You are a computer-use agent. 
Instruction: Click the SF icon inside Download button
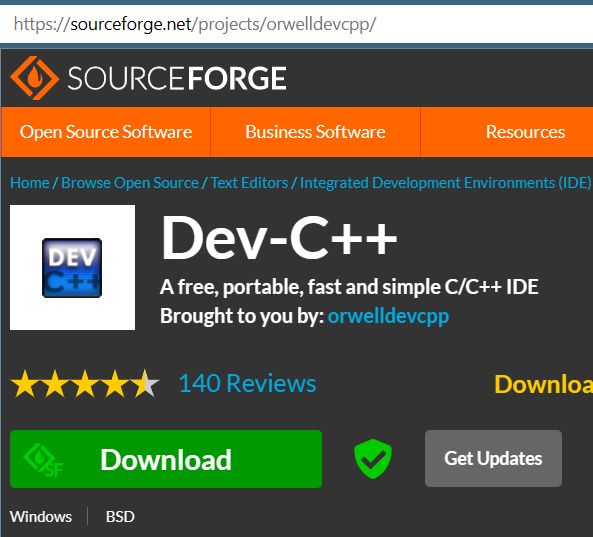[x=43, y=460]
